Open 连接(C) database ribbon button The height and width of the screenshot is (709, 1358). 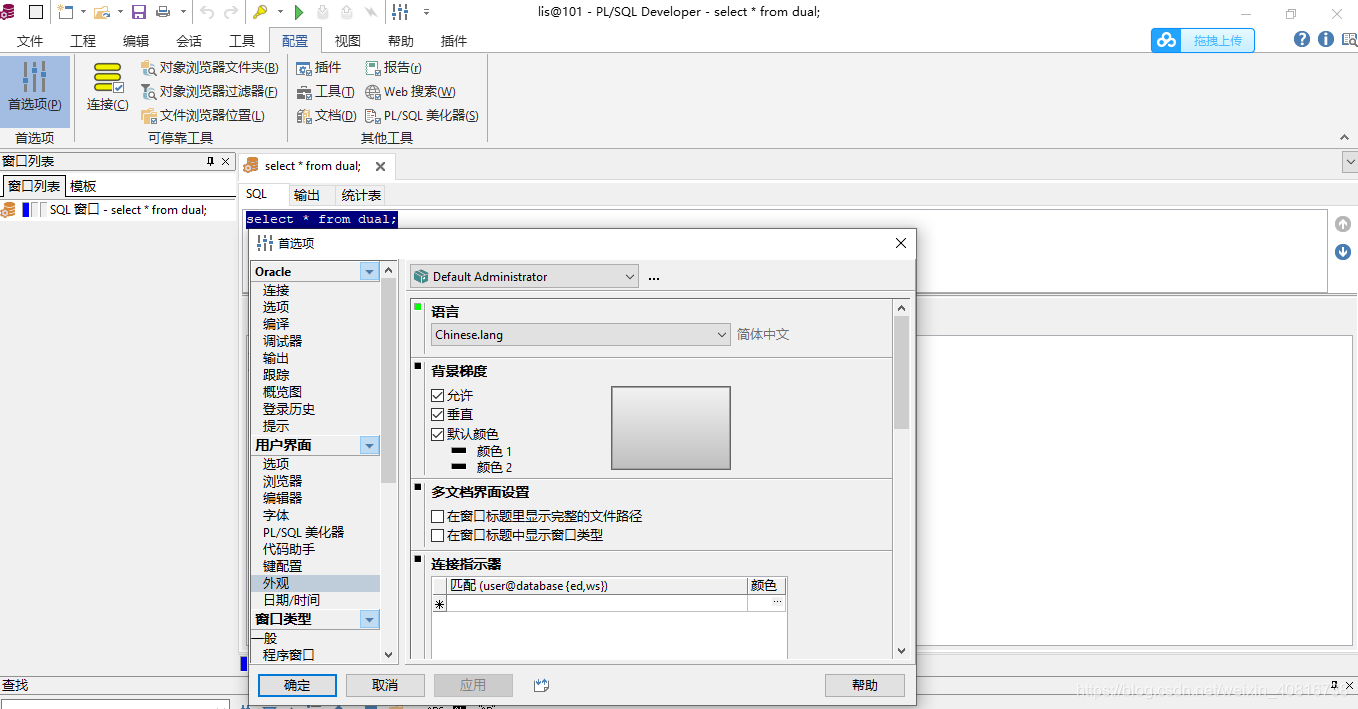pos(107,86)
